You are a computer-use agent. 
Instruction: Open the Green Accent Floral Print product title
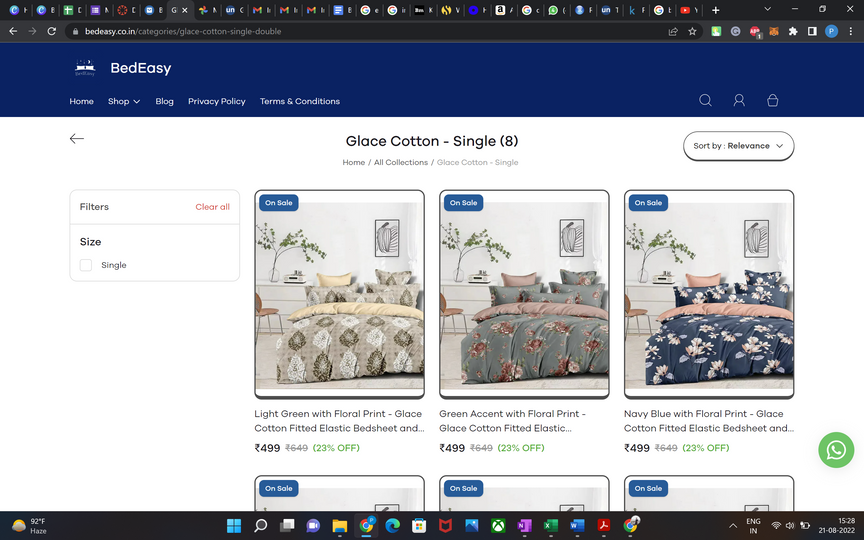(x=512, y=420)
